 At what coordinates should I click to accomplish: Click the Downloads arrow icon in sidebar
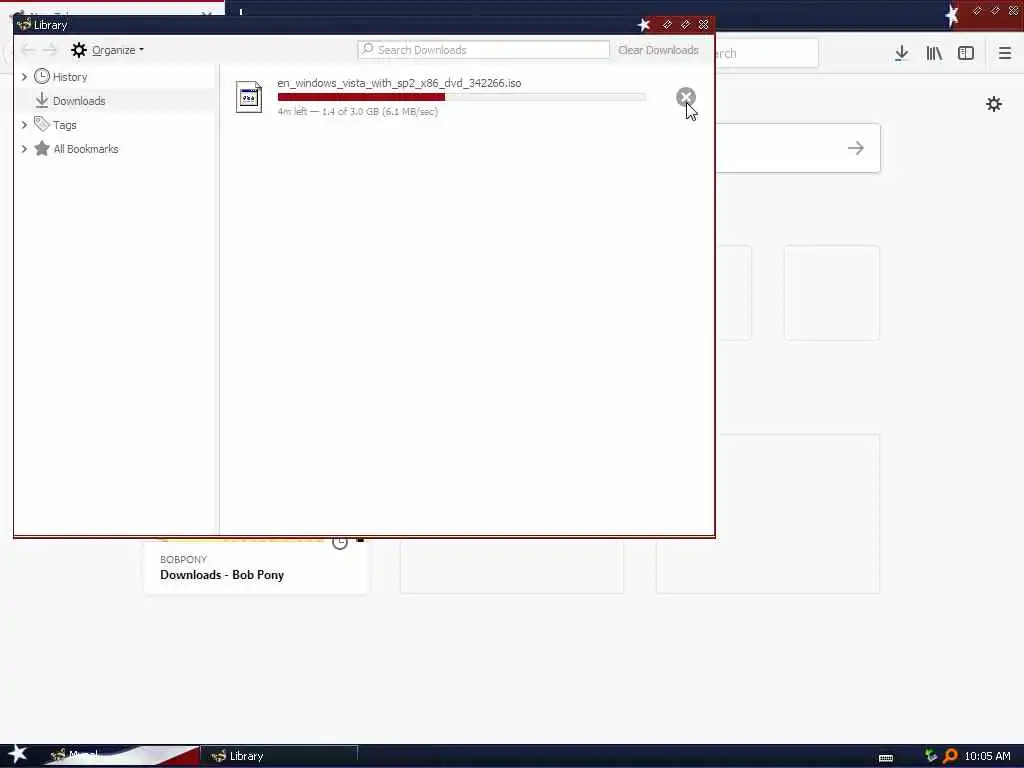(42, 101)
